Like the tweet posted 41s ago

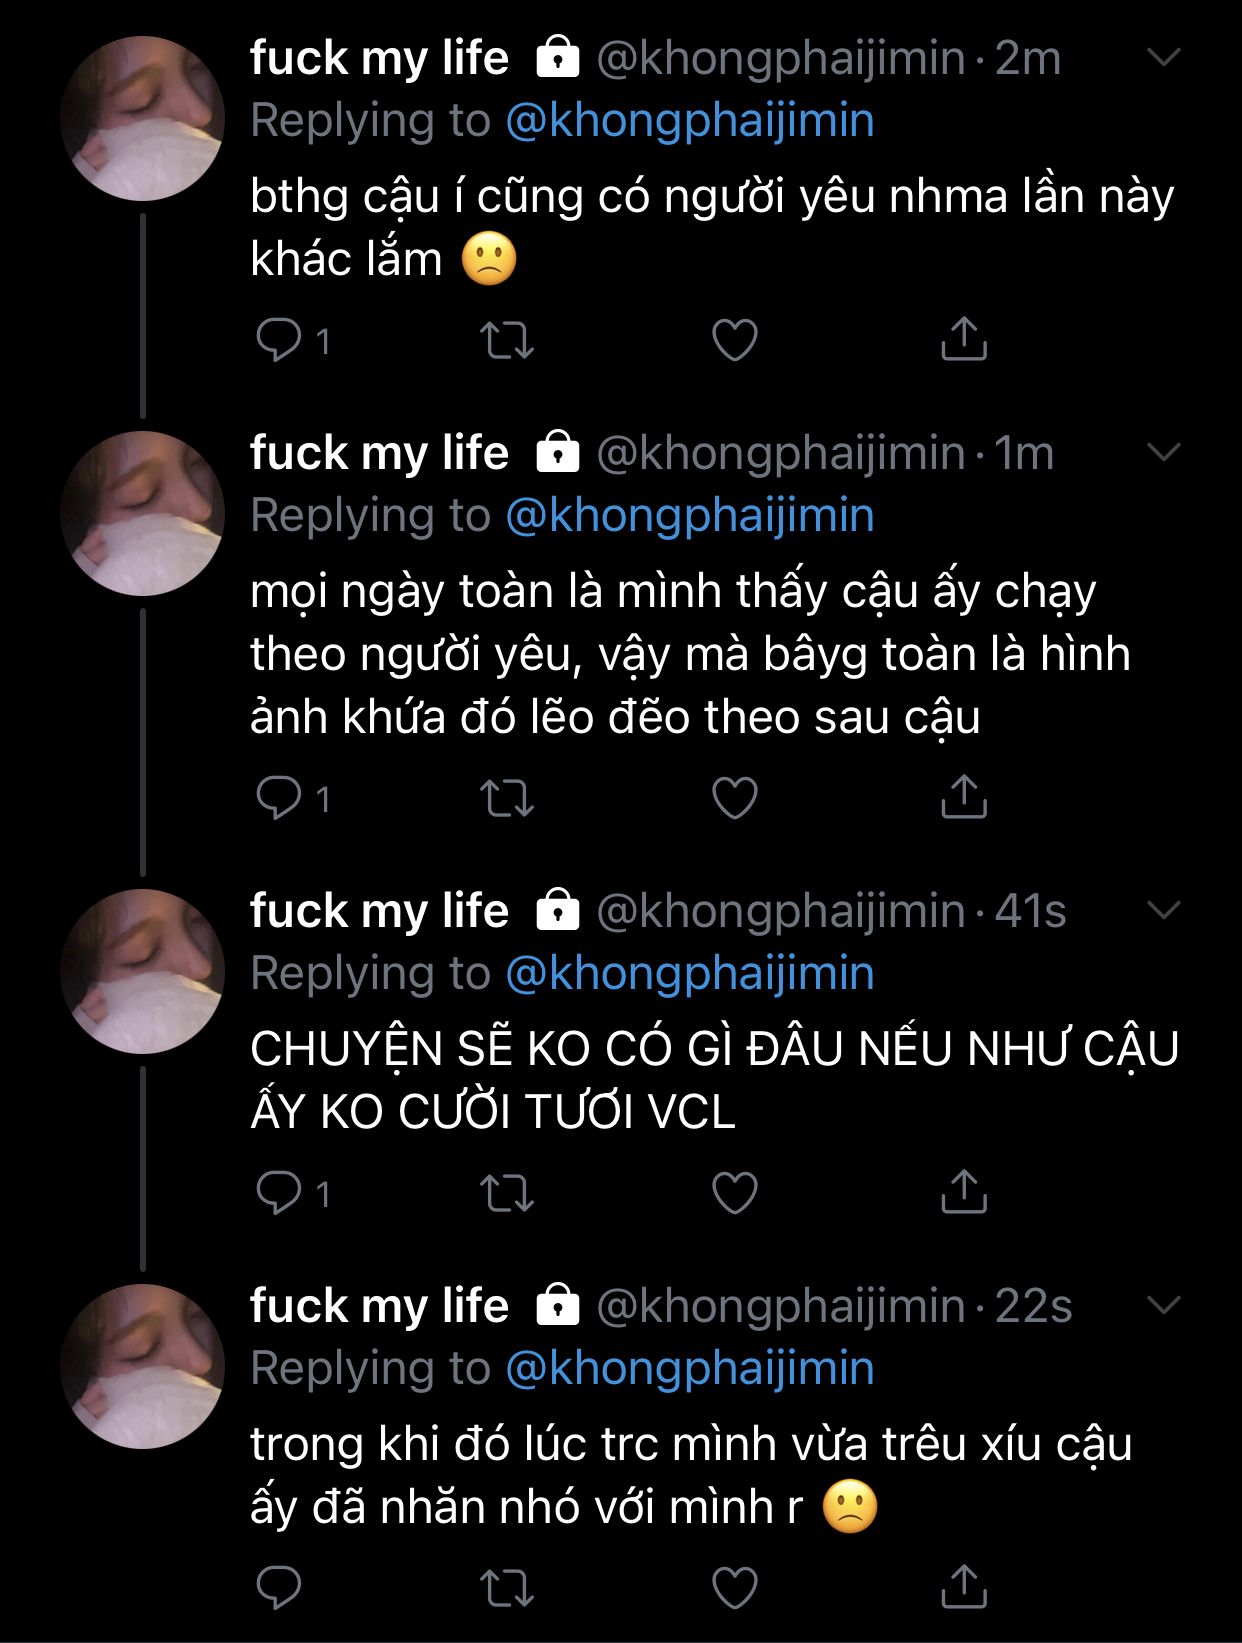[734, 1193]
